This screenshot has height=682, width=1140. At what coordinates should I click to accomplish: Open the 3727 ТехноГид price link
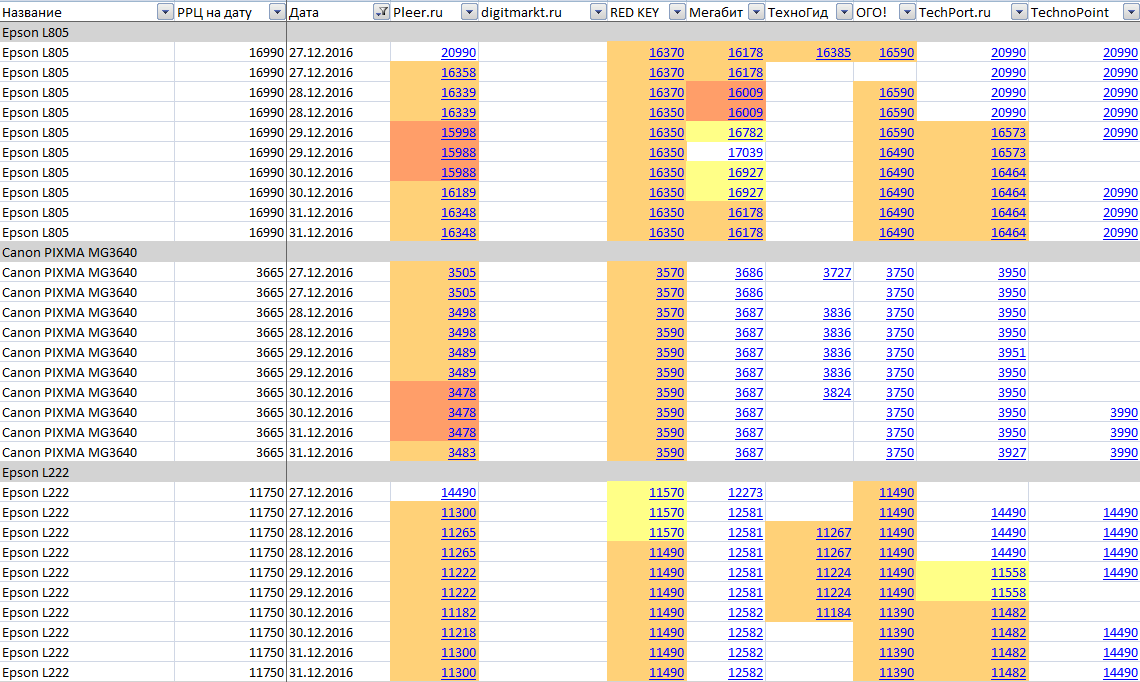click(837, 273)
